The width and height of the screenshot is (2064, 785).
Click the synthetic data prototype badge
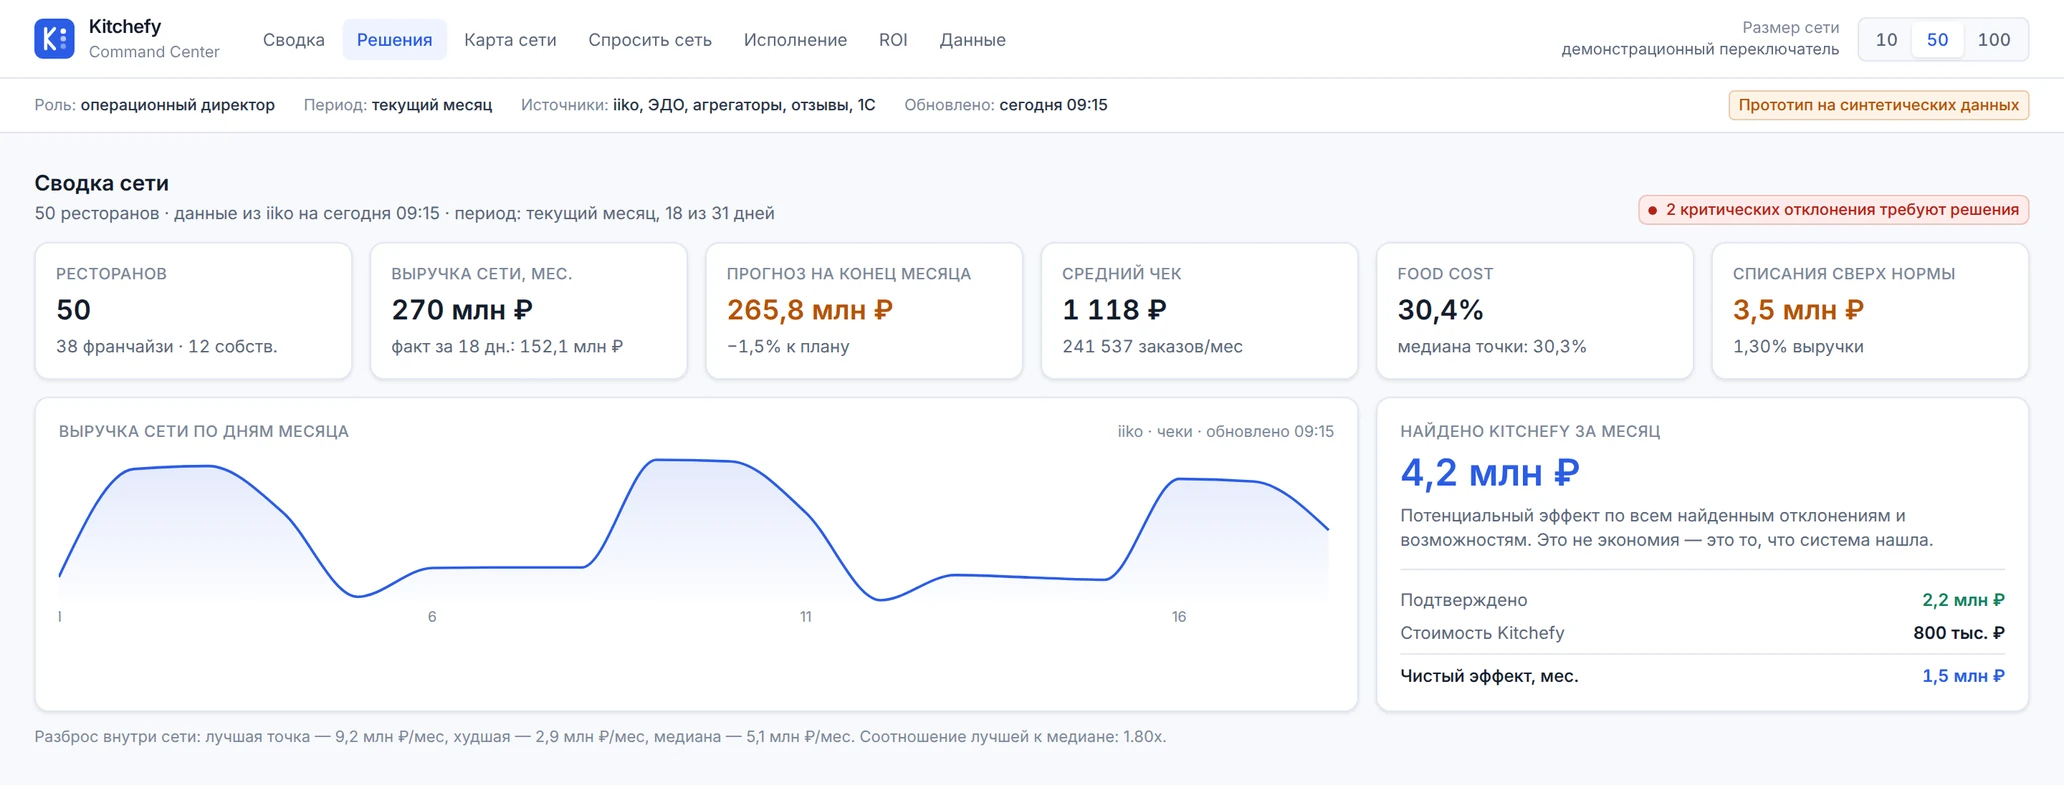(1878, 105)
